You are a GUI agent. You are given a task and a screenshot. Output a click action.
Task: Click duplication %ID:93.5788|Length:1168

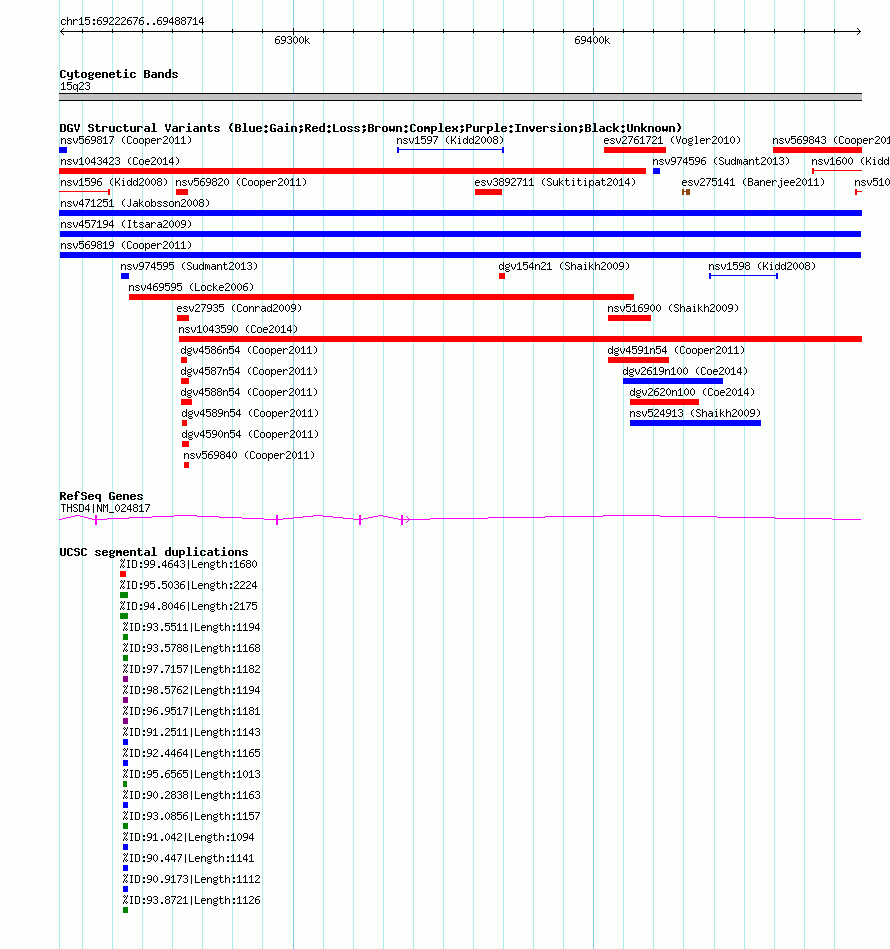tap(191, 648)
